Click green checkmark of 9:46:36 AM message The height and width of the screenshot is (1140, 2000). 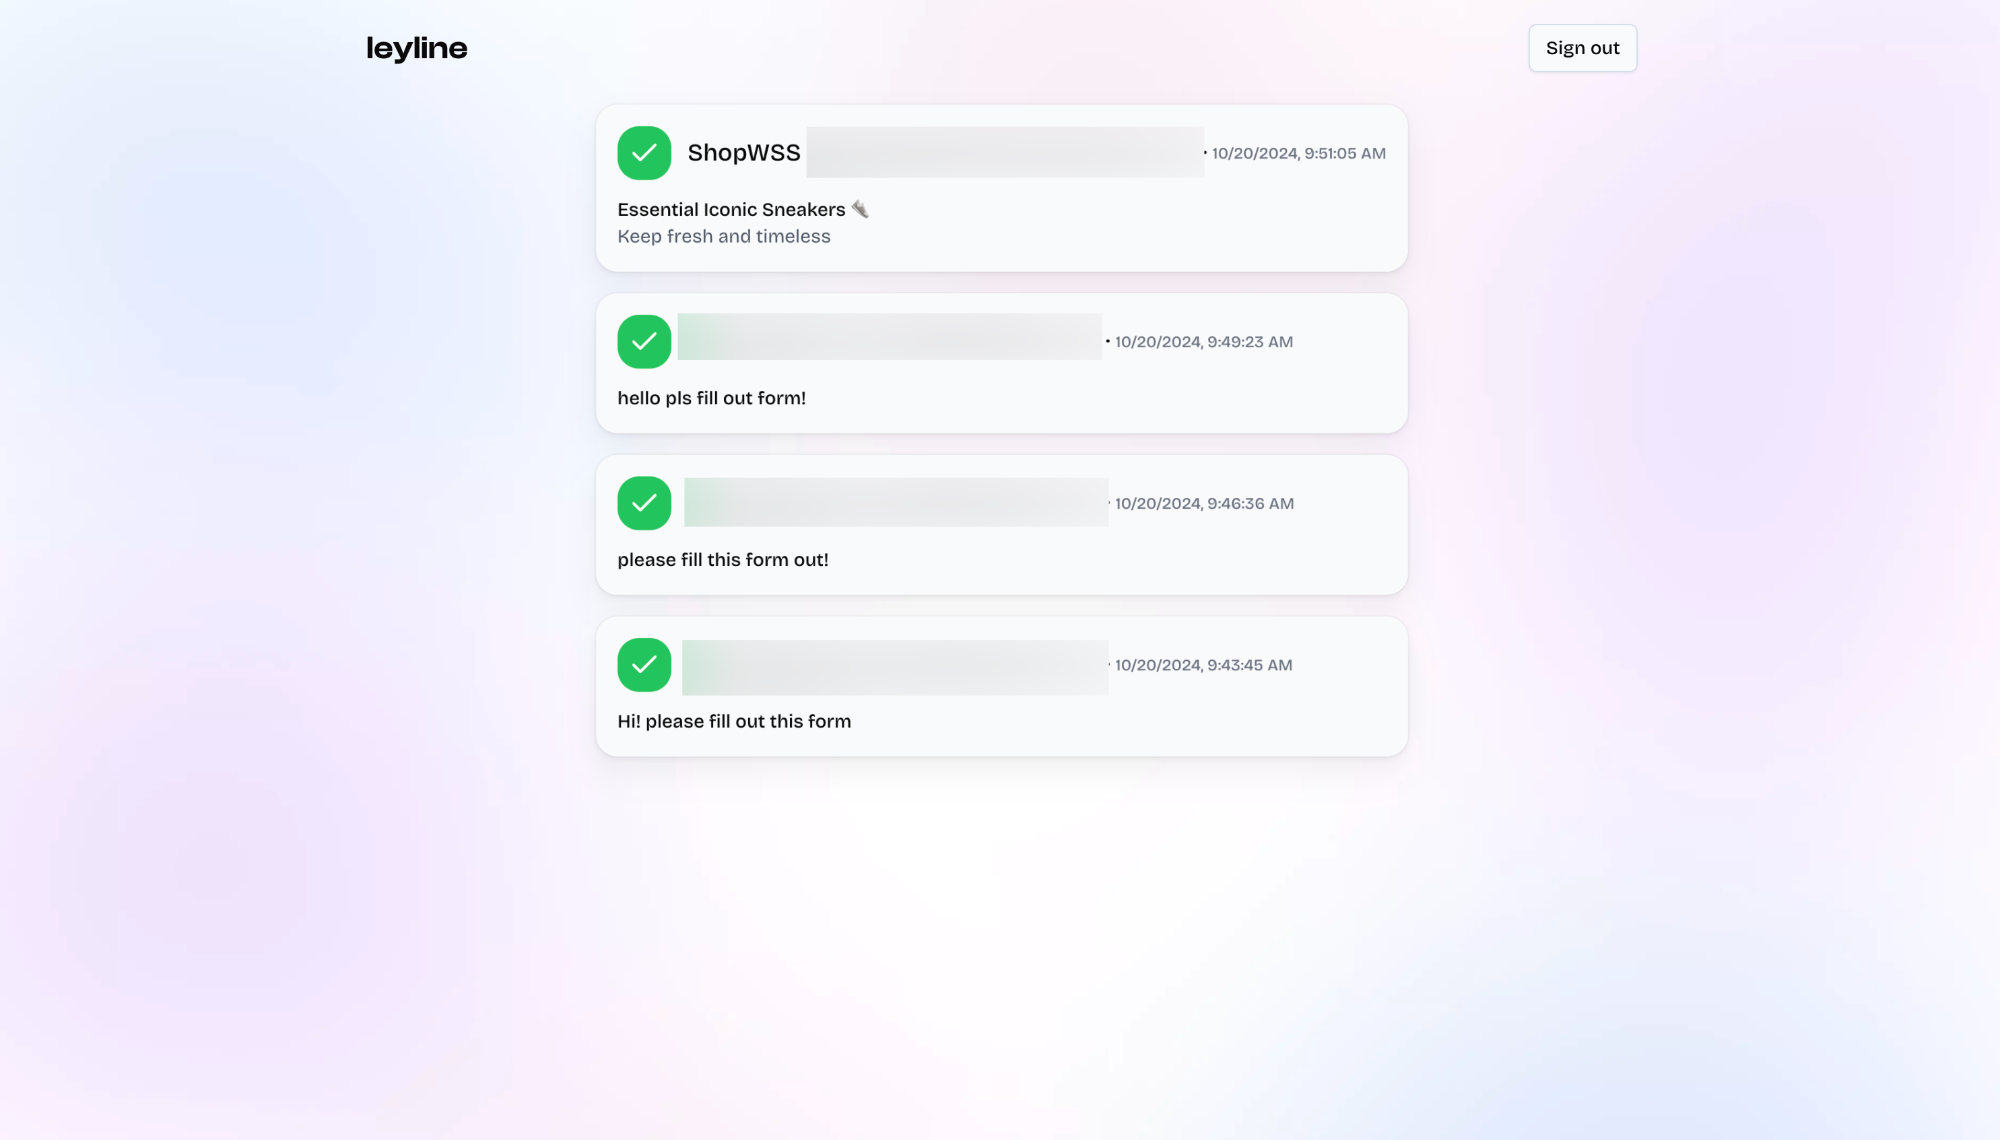644,503
